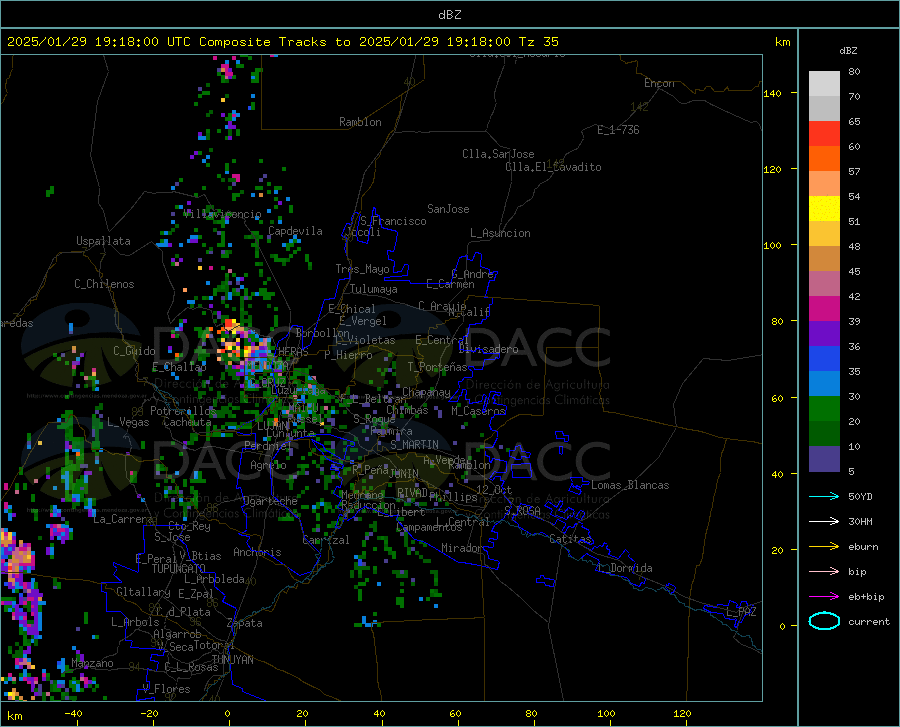Image resolution: width=900 pixels, height=727 pixels.
Task: Click the 'S_Francisco' map label
Action: pyautogui.click(x=393, y=221)
